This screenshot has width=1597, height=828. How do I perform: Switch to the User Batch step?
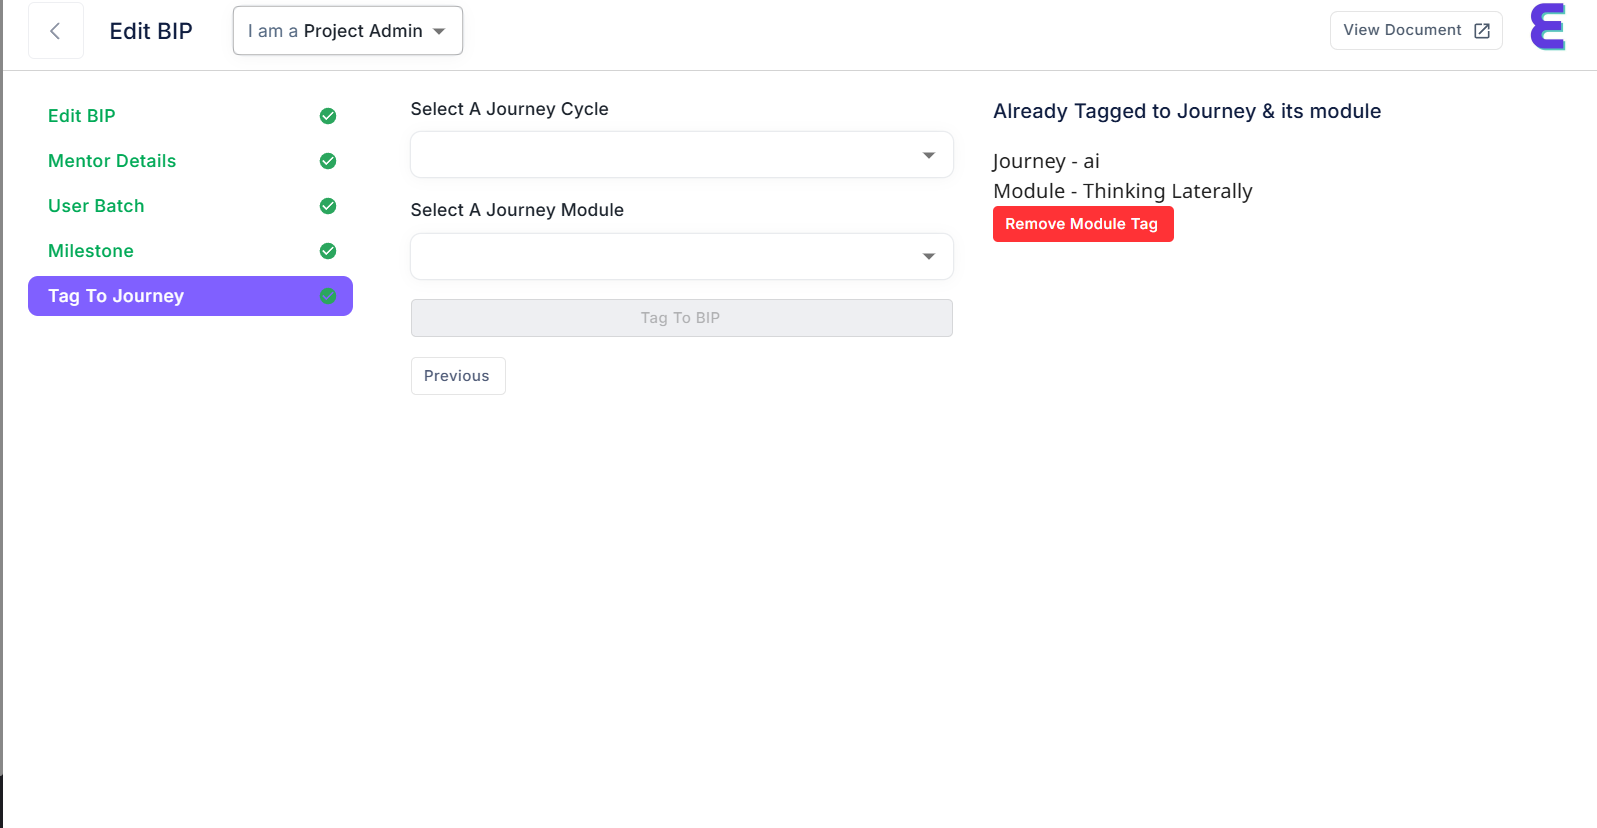(96, 206)
